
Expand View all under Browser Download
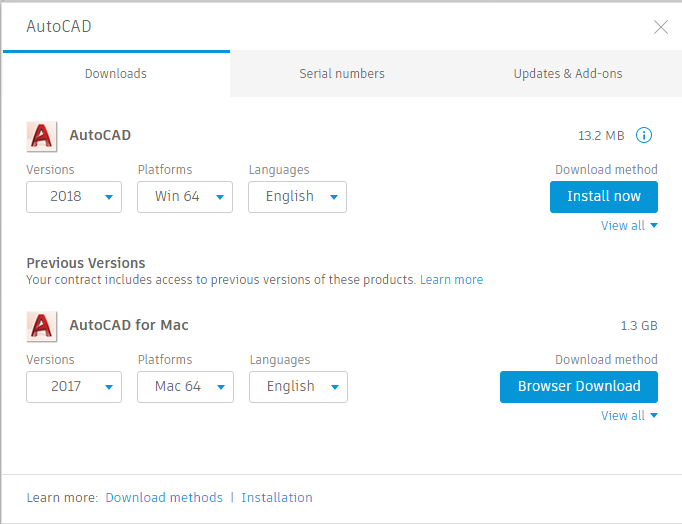pos(629,416)
